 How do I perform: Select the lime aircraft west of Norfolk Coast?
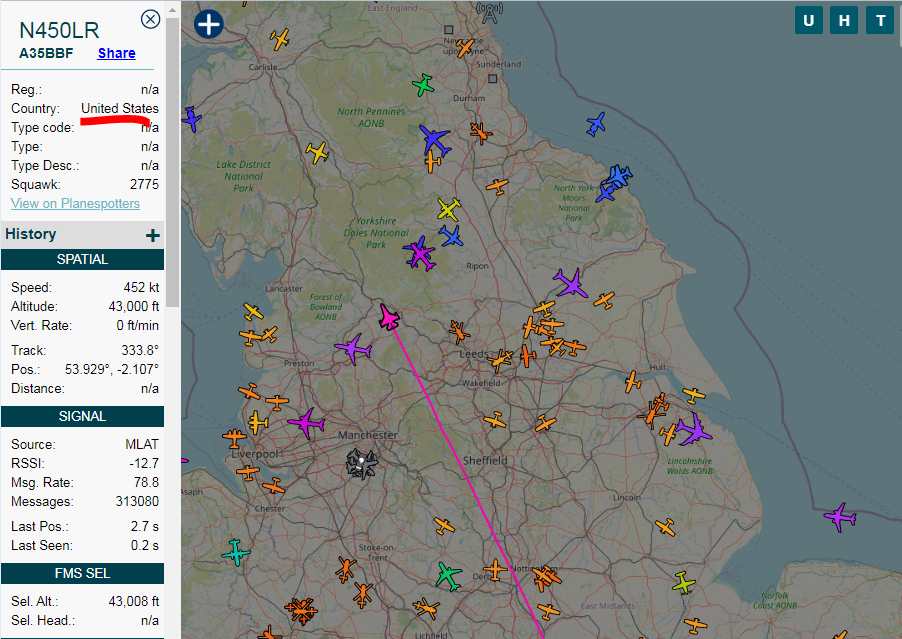[x=683, y=583]
